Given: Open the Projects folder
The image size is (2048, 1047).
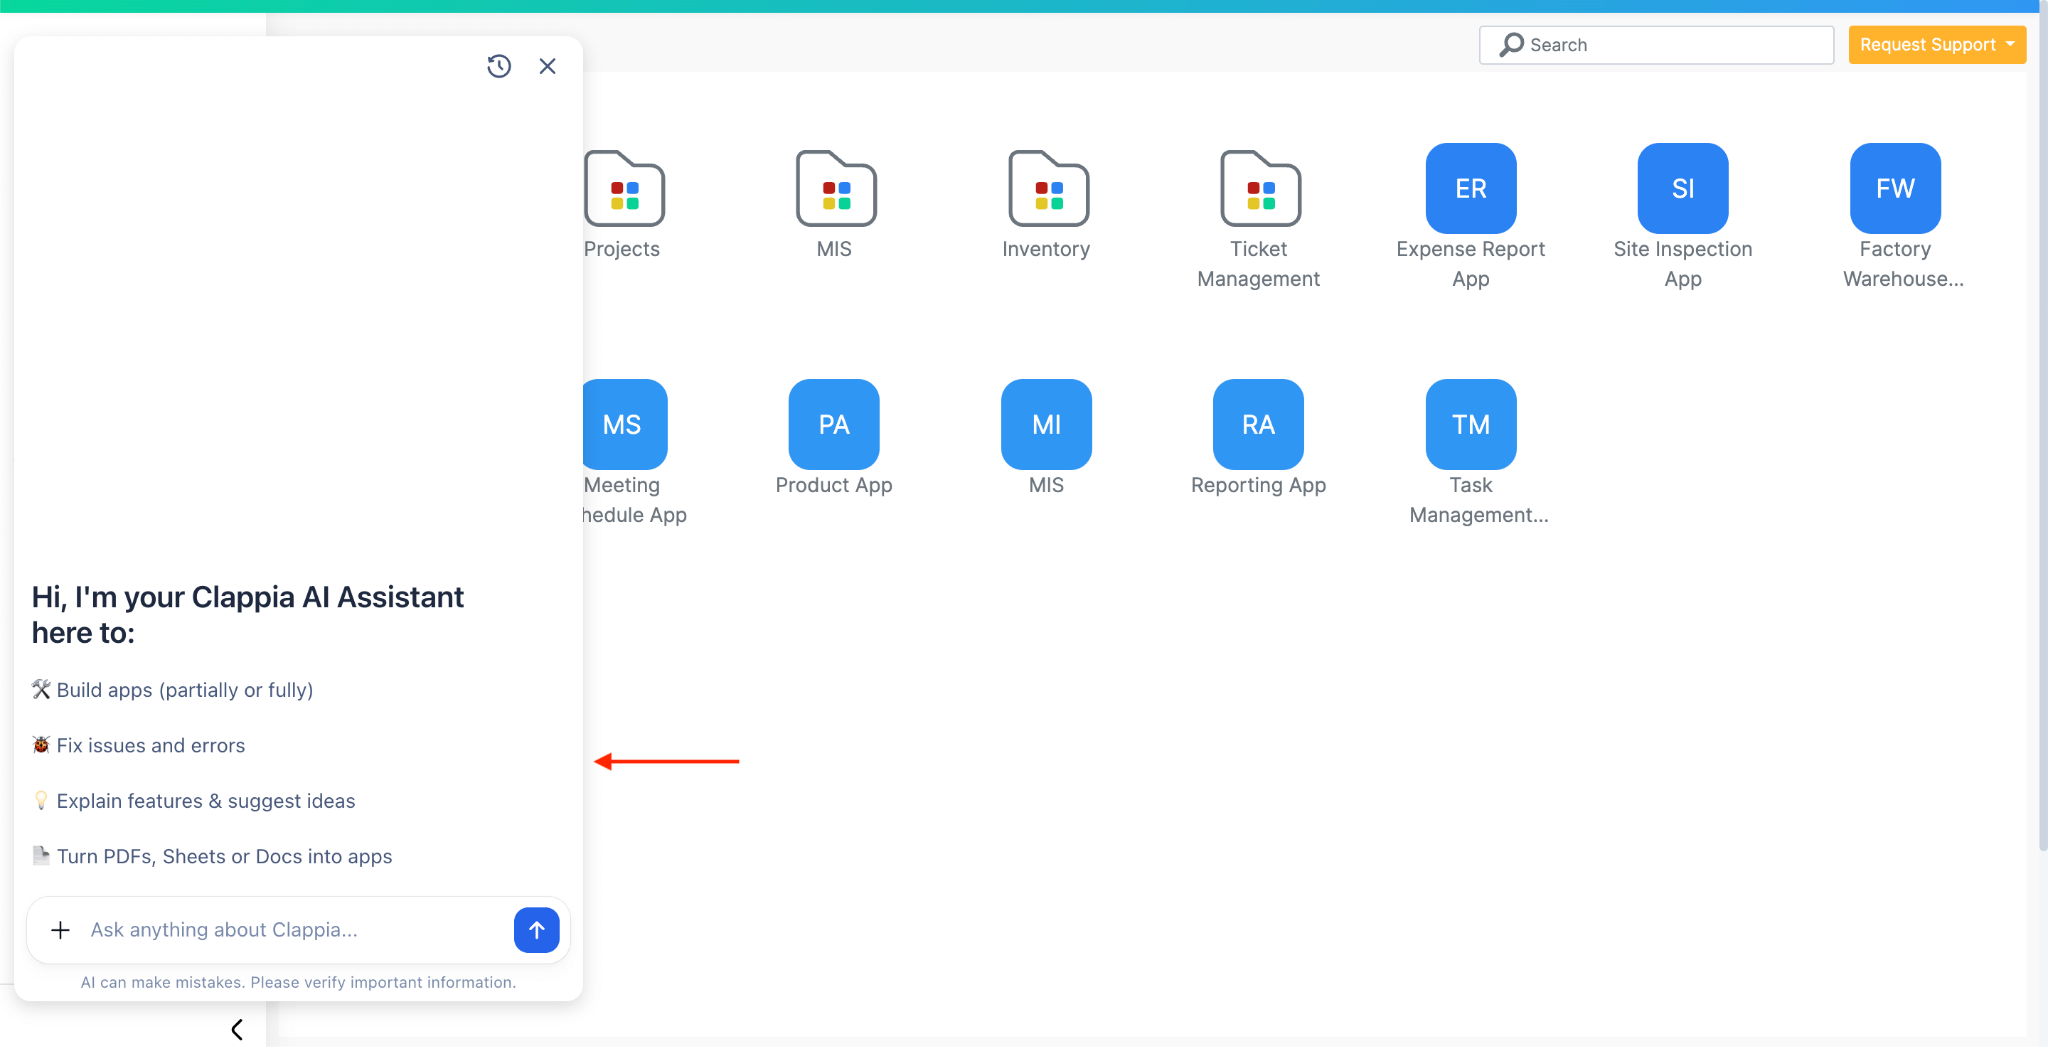Looking at the screenshot, I should tap(623, 190).
